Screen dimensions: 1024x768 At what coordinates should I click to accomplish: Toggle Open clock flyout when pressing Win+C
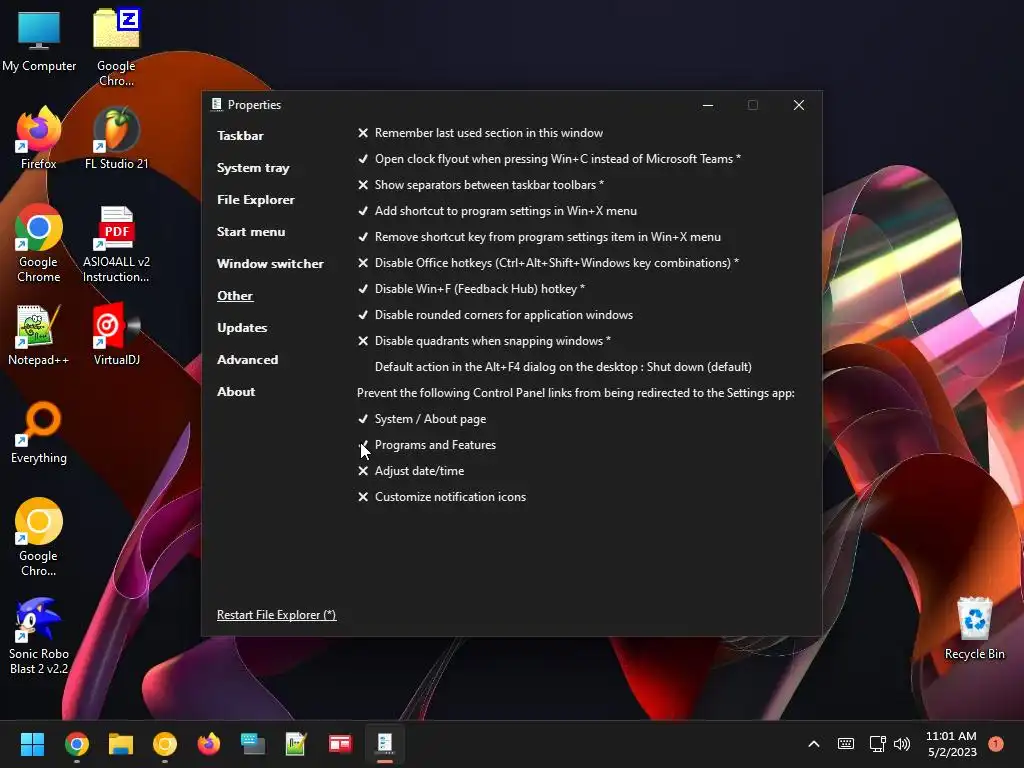[x=549, y=159]
